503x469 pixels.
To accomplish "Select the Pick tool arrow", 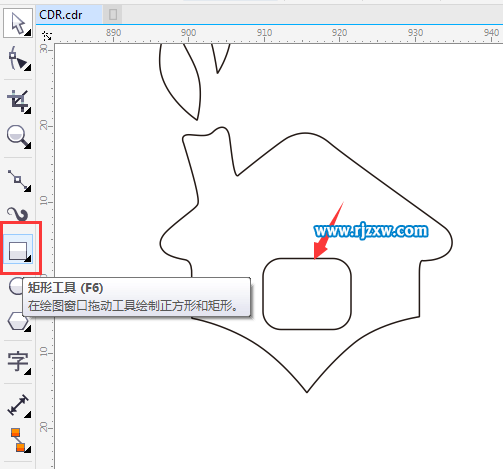I will point(18,23).
